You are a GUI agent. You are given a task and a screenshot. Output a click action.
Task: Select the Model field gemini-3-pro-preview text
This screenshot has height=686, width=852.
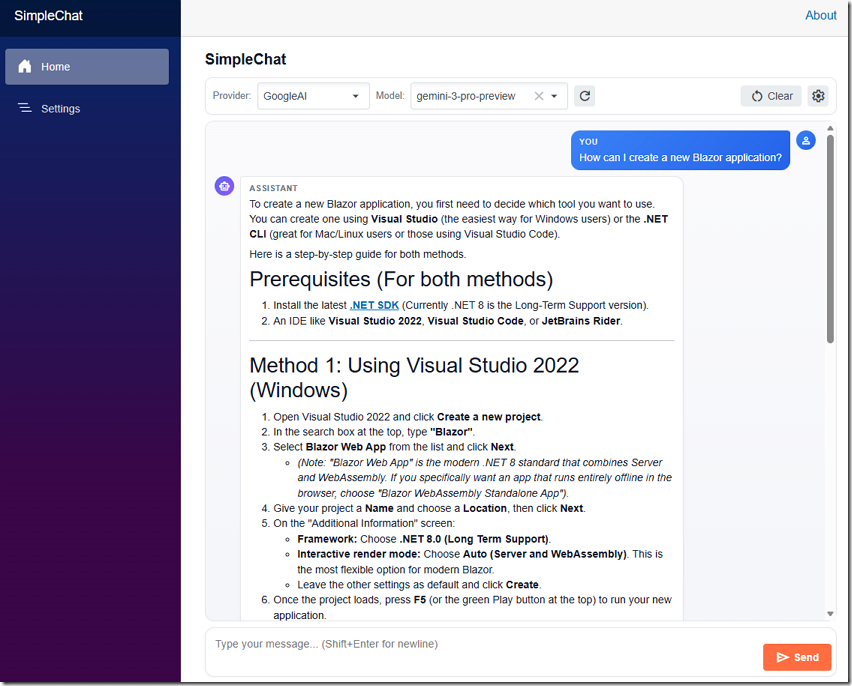tap(466, 96)
